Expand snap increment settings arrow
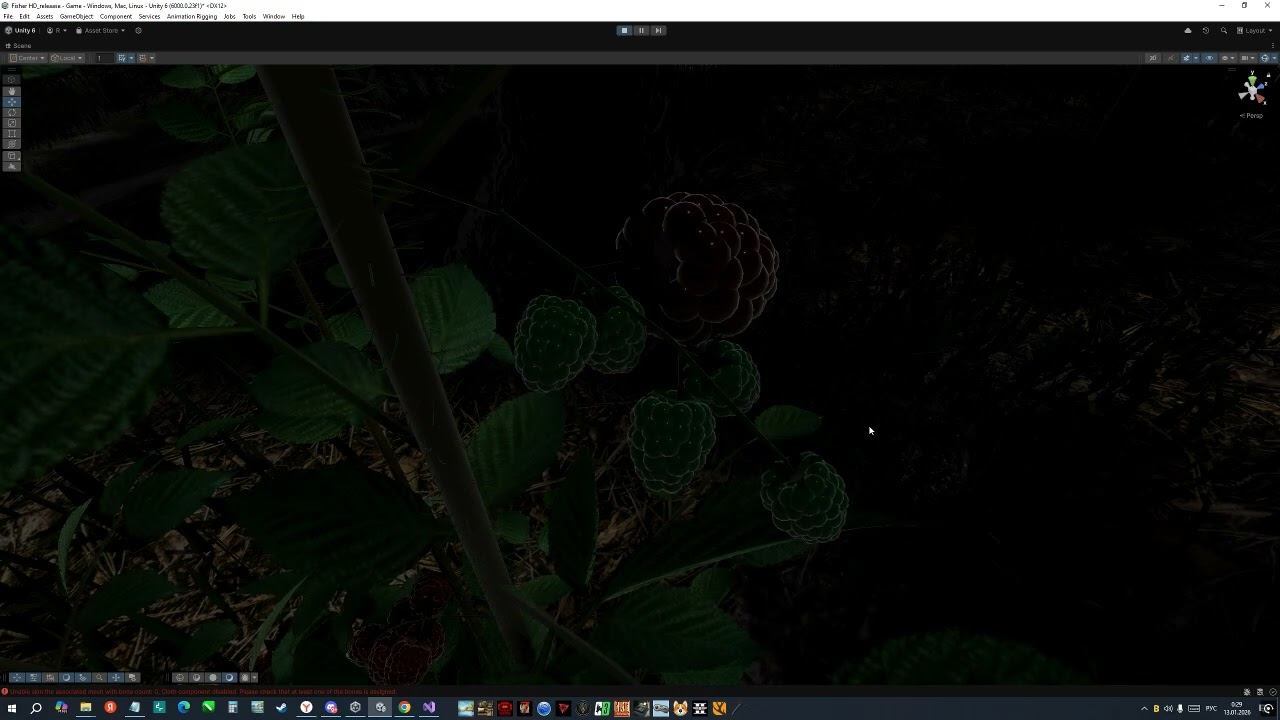 (152, 58)
